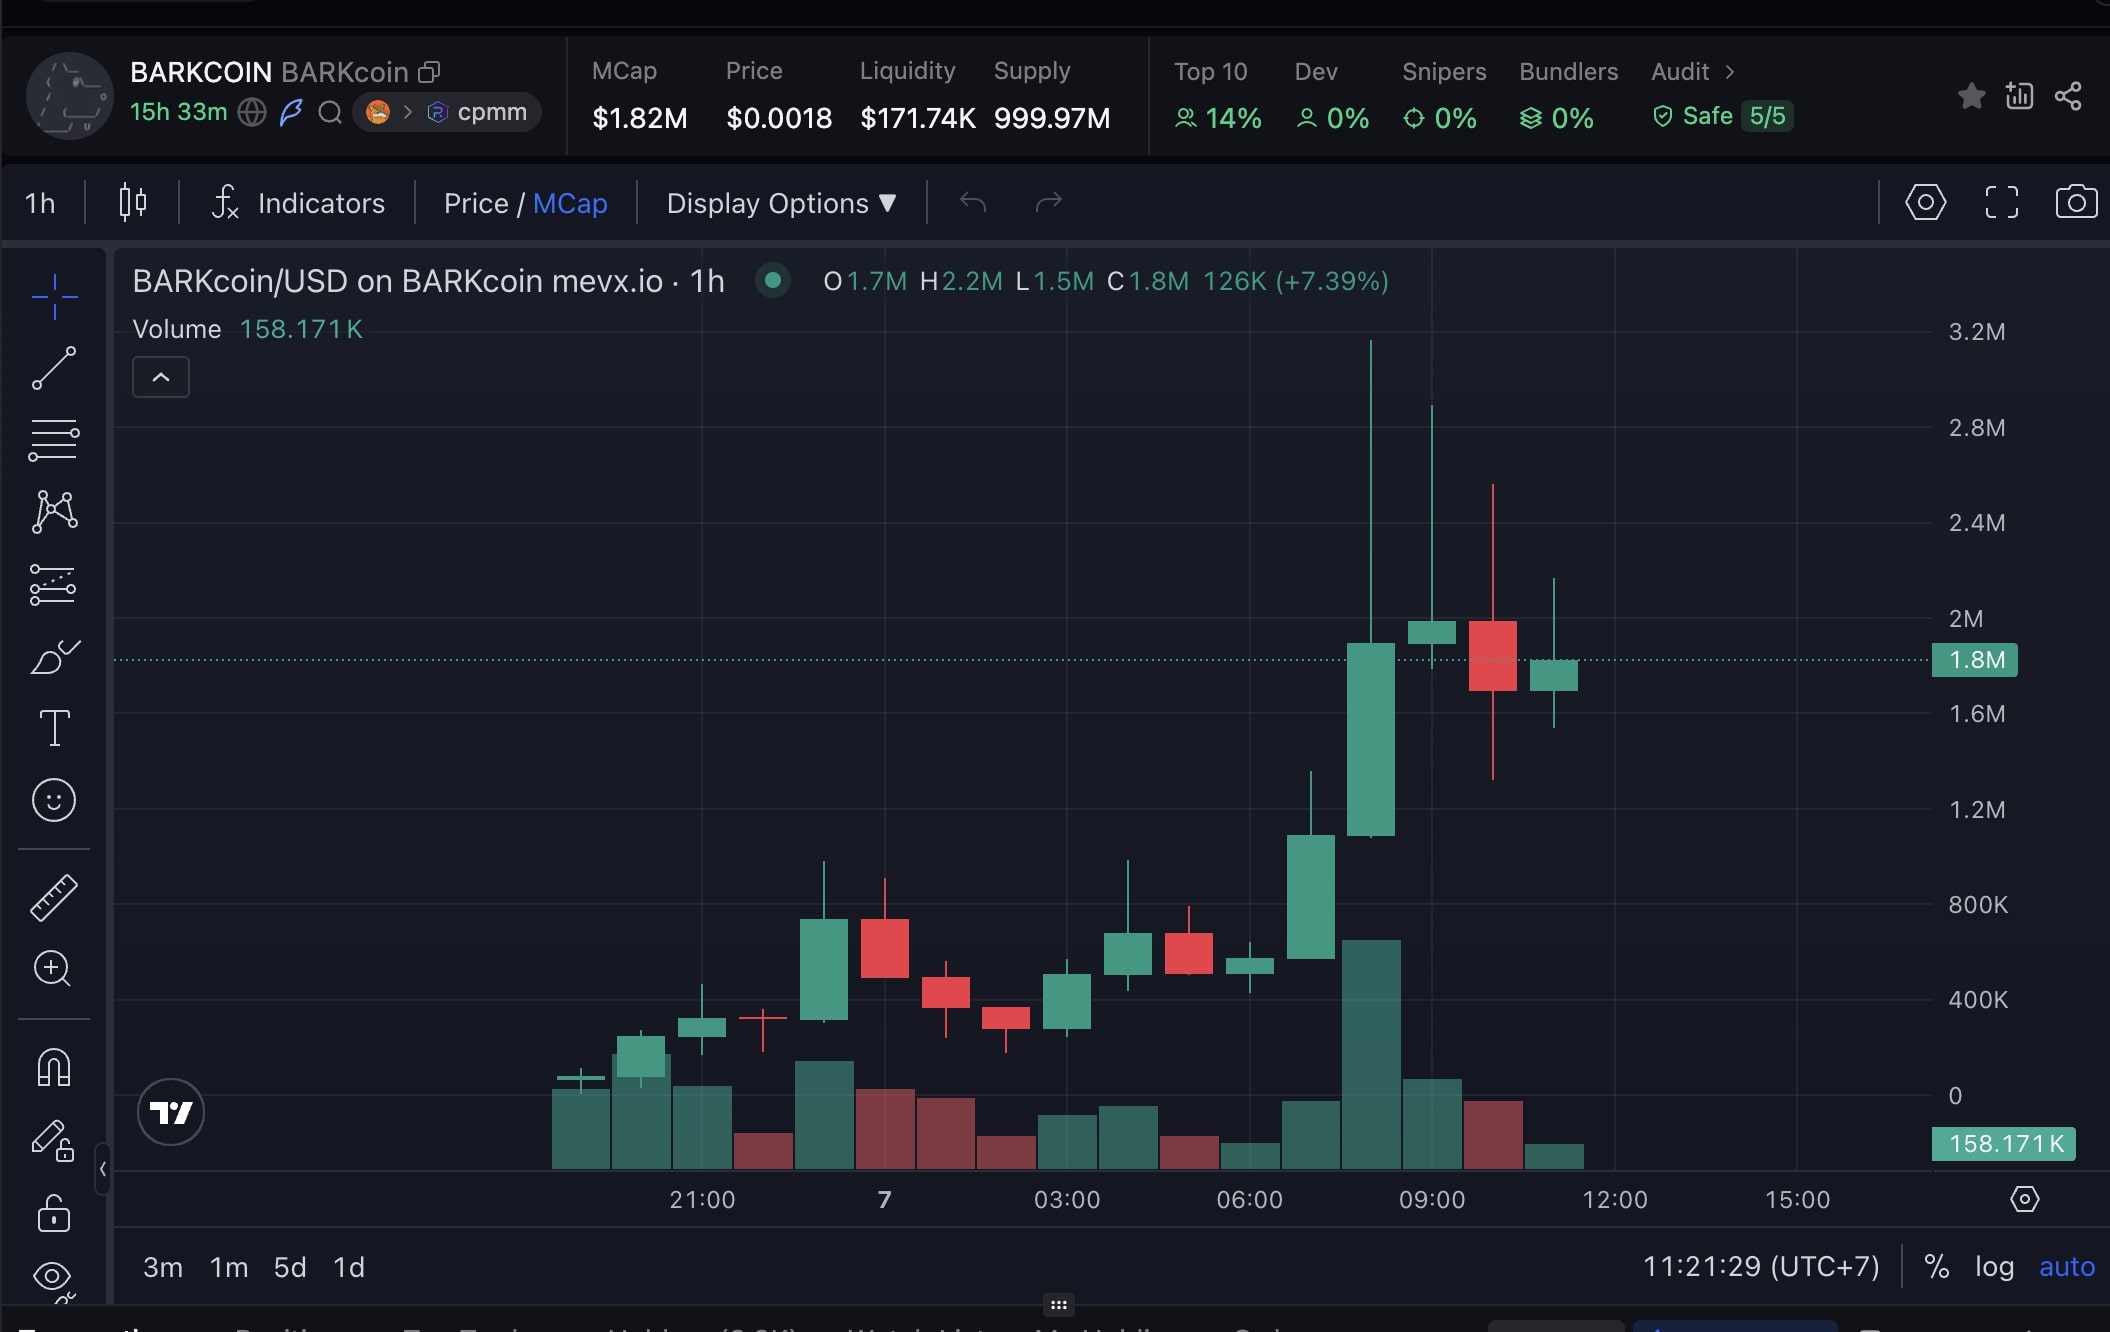The width and height of the screenshot is (2110, 1332).
Task: Click the BARKCOIN token avatar
Action: click(69, 96)
